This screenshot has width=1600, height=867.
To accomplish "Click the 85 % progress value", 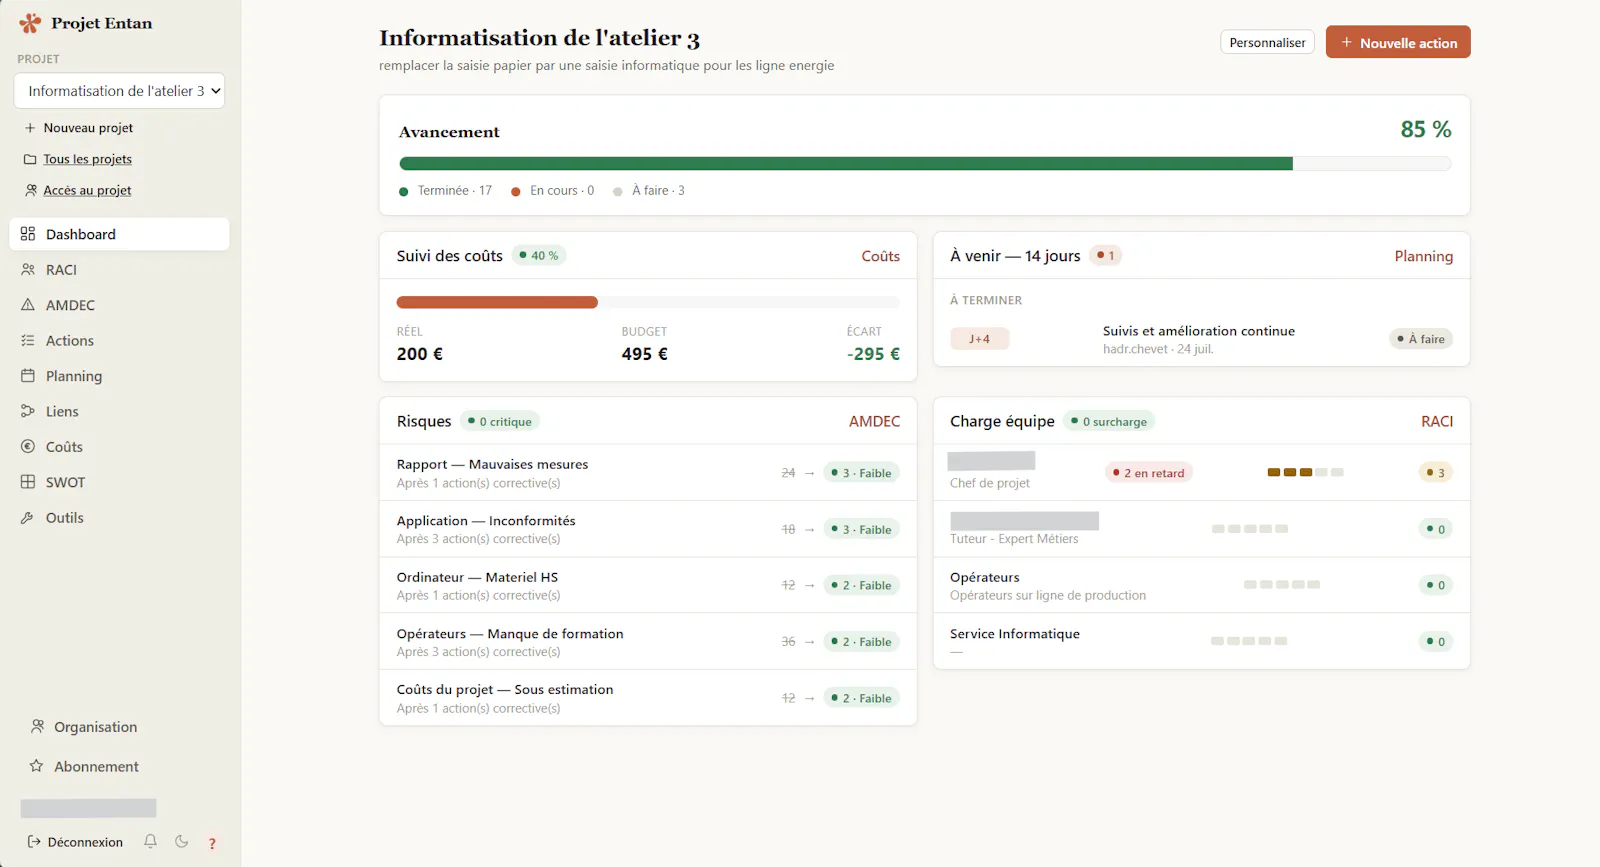I will pyautogui.click(x=1426, y=129).
